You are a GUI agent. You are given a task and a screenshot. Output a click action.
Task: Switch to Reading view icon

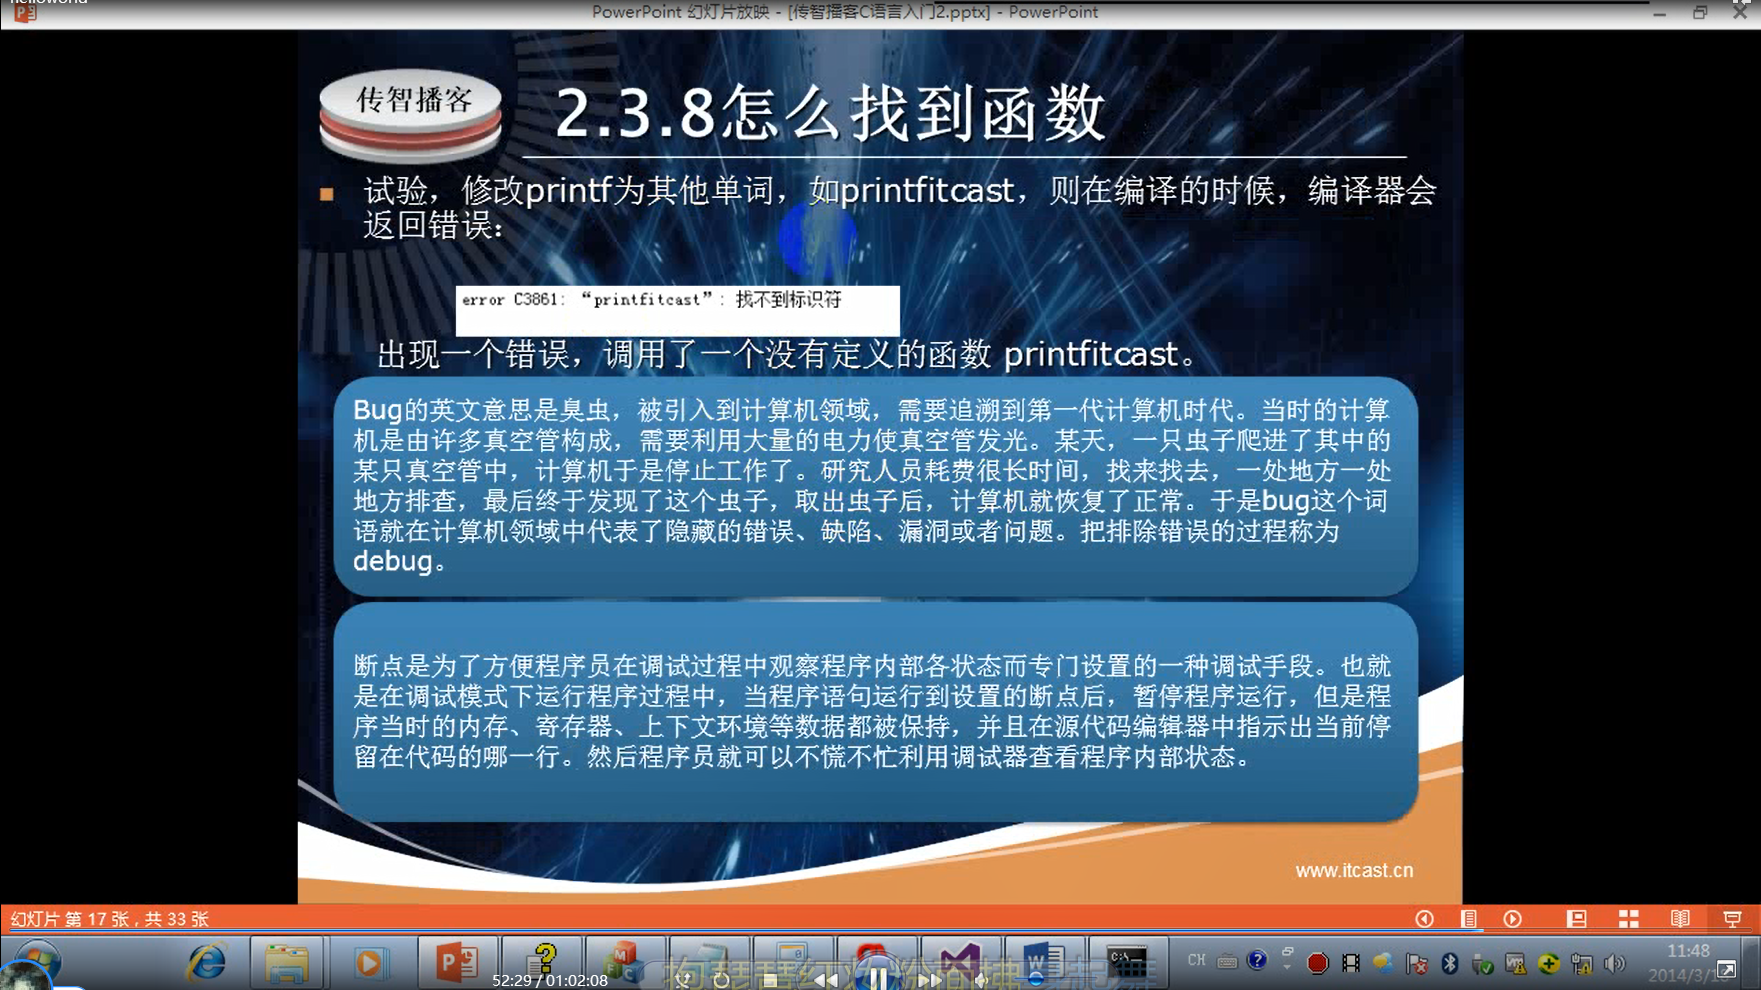coord(1680,918)
